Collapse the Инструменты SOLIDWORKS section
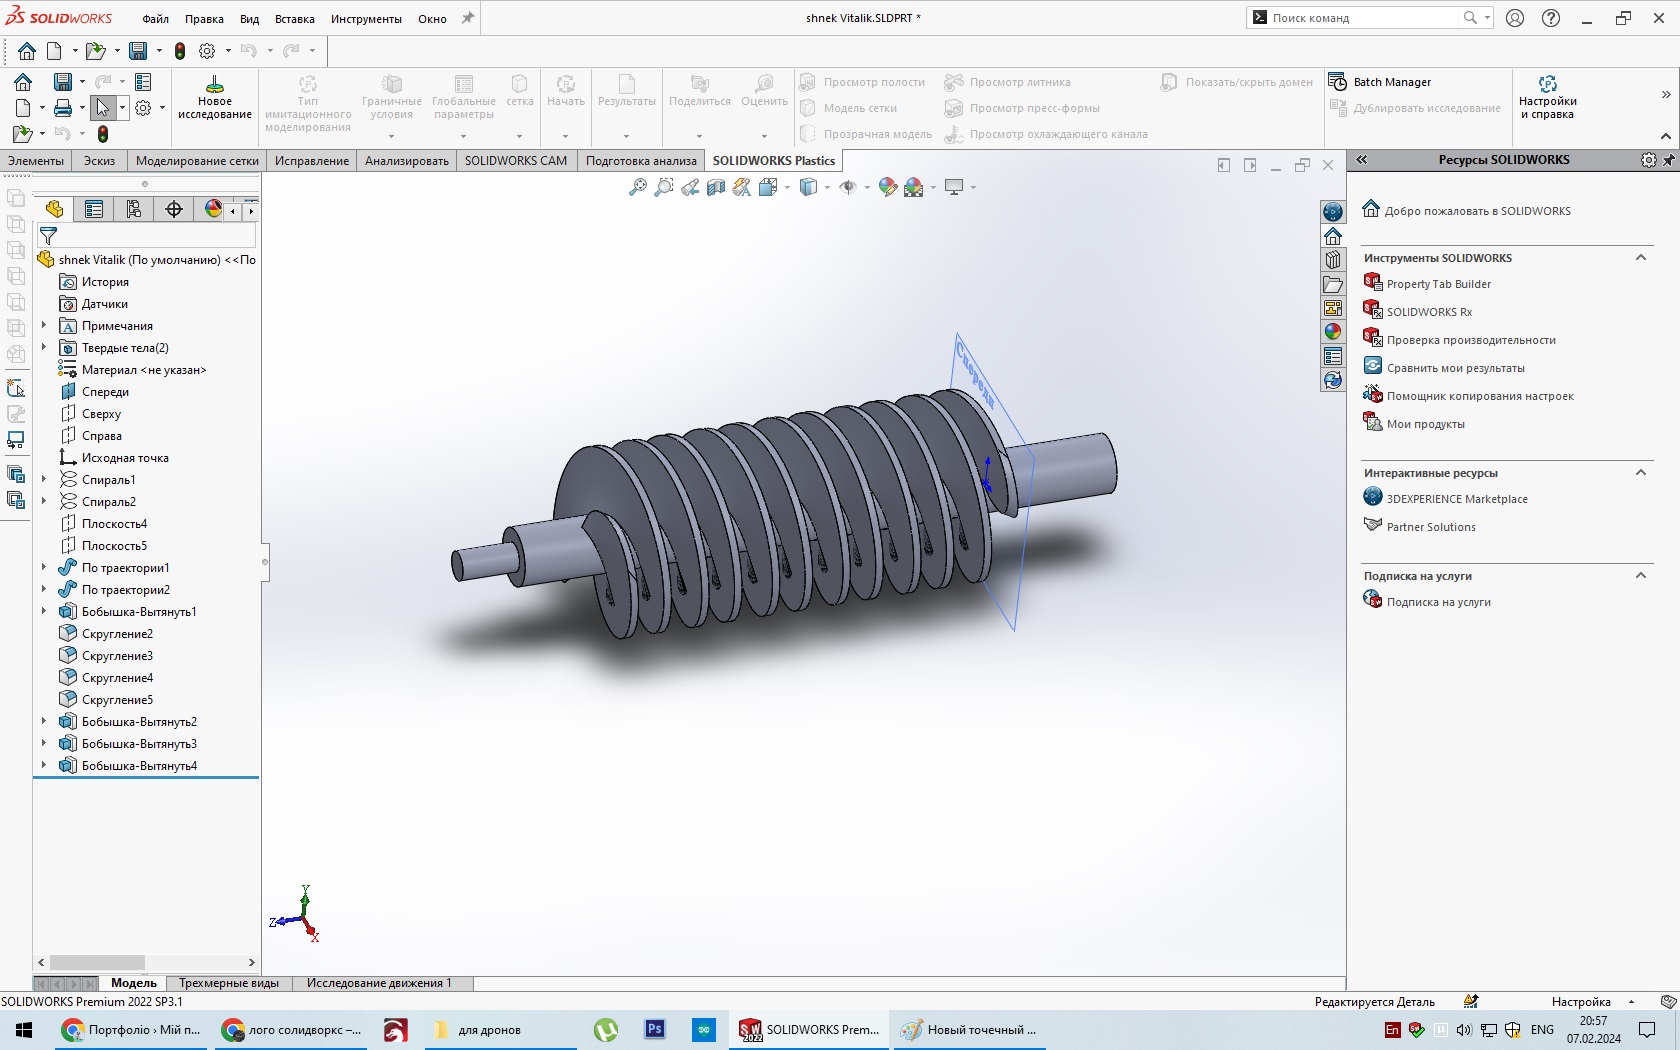The height and width of the screenshot is (1050, 1680). (x=1640, y=258)
